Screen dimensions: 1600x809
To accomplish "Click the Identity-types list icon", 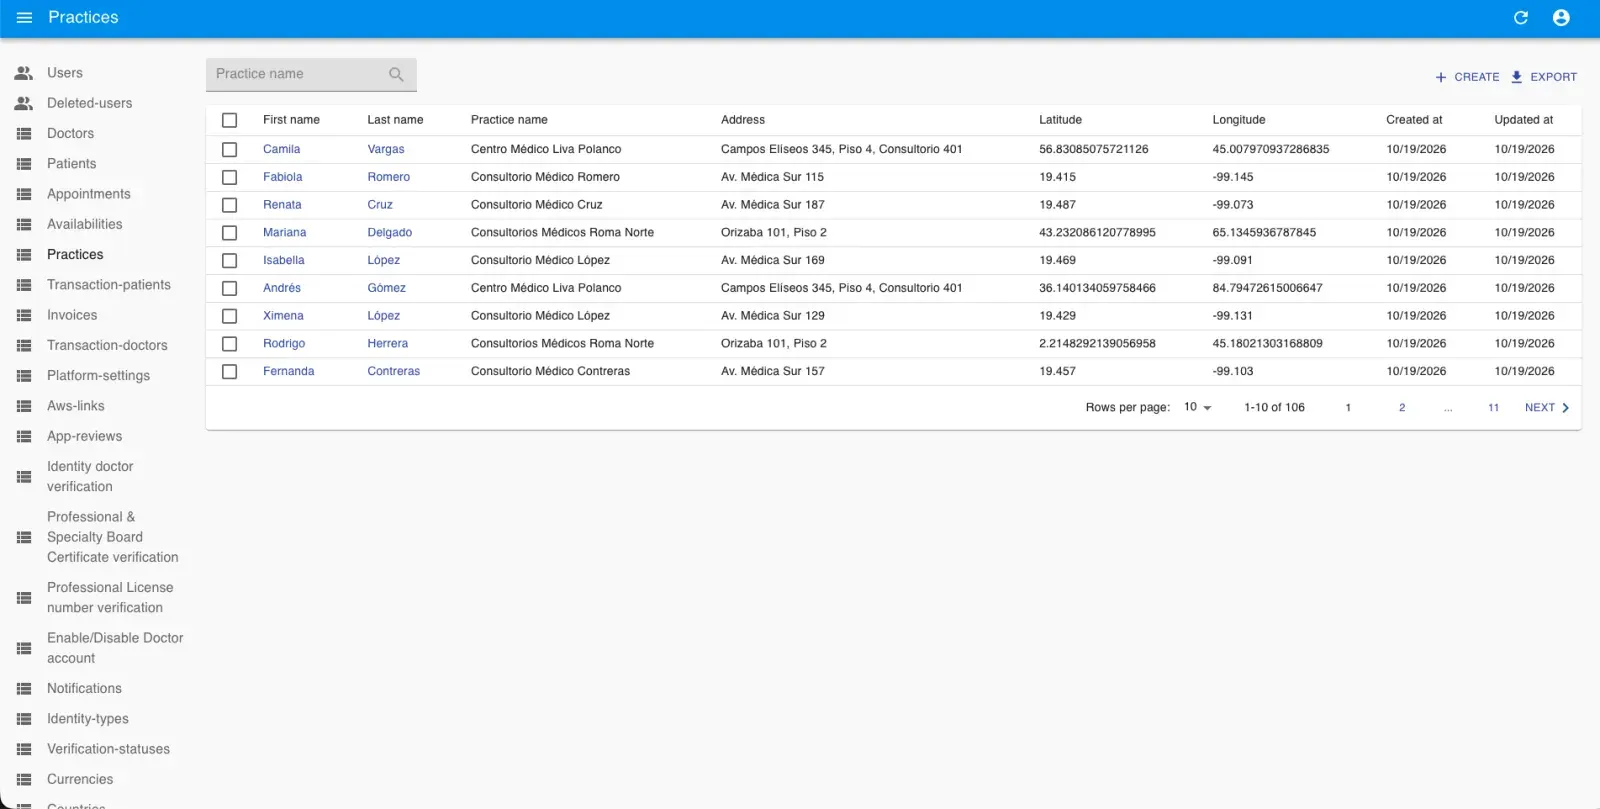I will point(24,719).
